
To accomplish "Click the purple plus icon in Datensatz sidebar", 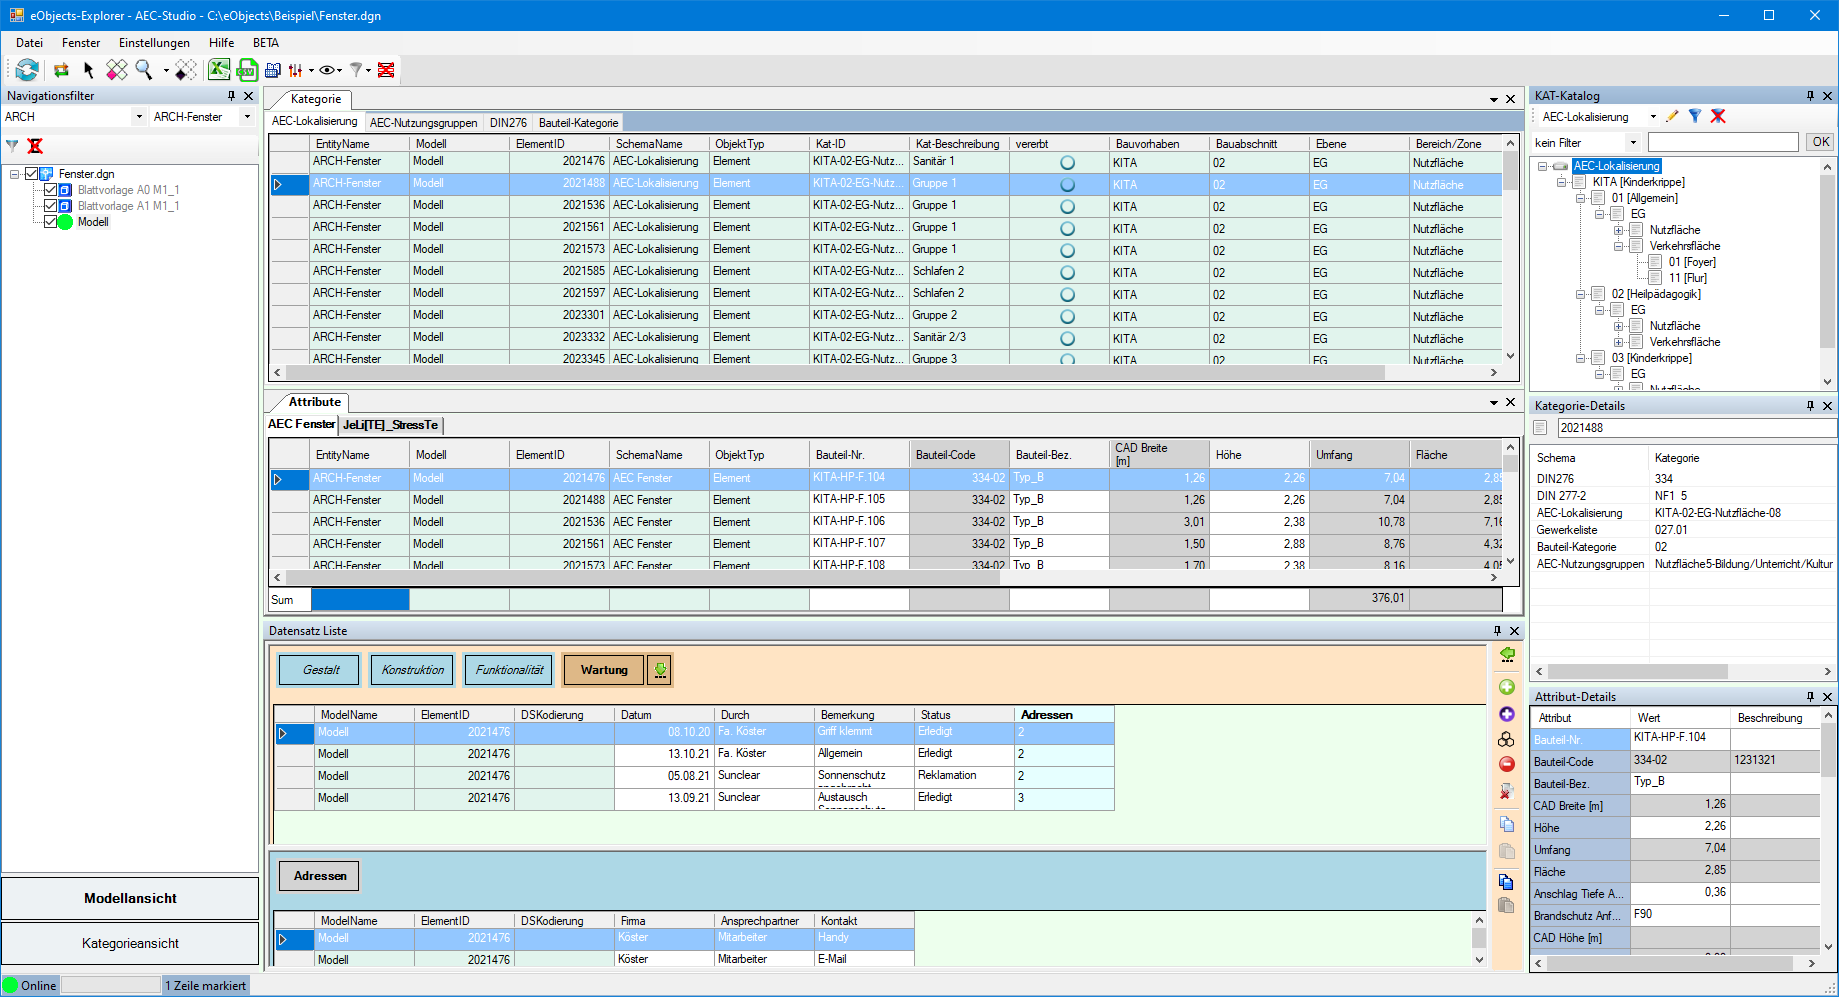I will pyautogui.click(x=1507, y=714).
